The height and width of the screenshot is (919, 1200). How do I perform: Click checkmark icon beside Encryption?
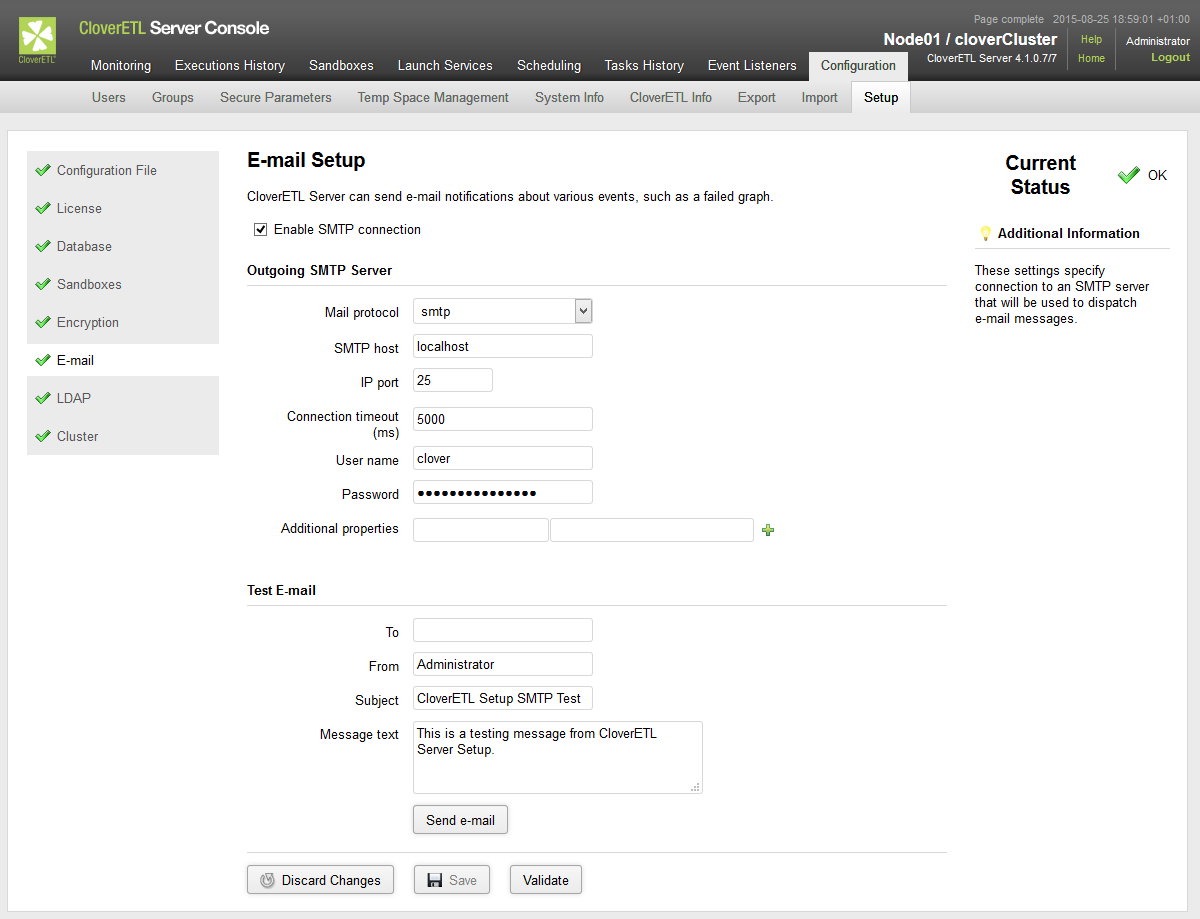pos(42,322)
